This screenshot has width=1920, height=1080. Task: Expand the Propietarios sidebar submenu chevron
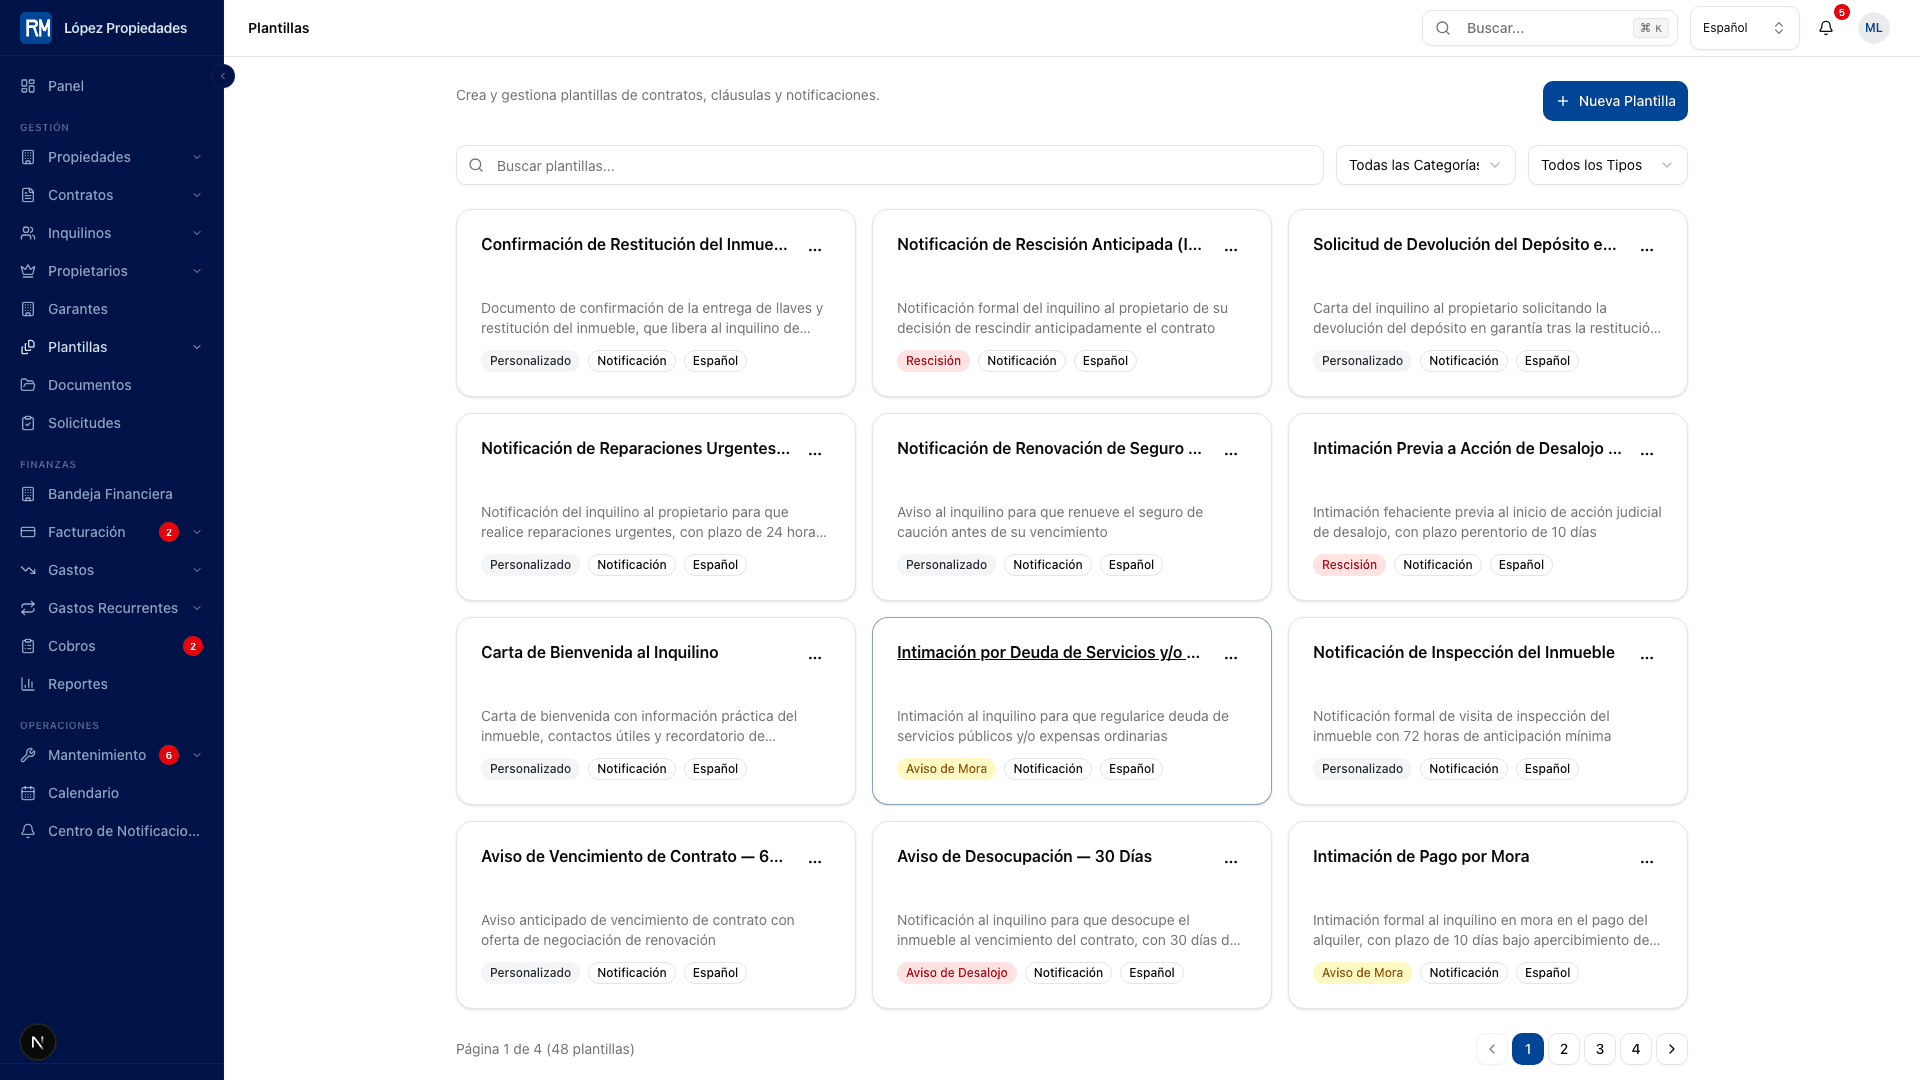click(x=197, y=271)
